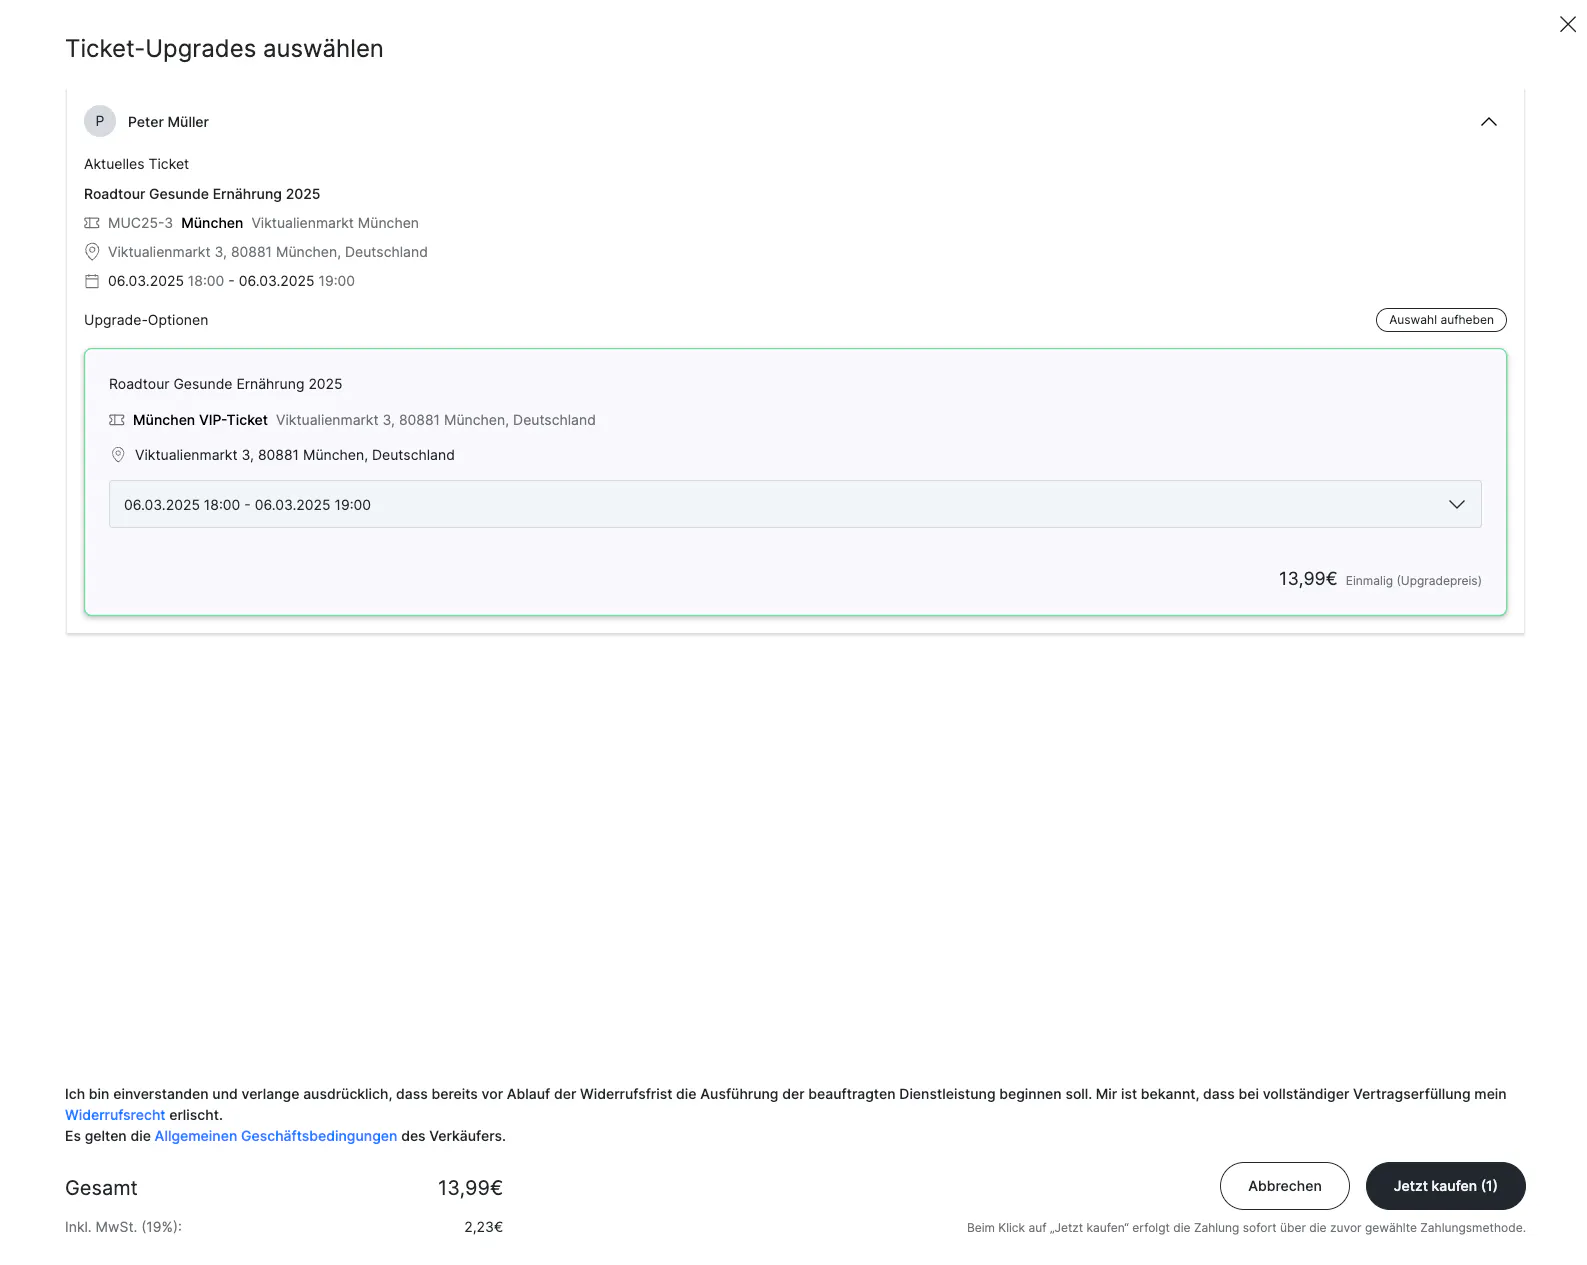Click ticket icon next to München VIP-Ticket
The height and width of the screenshot is (1265, 1587).
point(117,420)
